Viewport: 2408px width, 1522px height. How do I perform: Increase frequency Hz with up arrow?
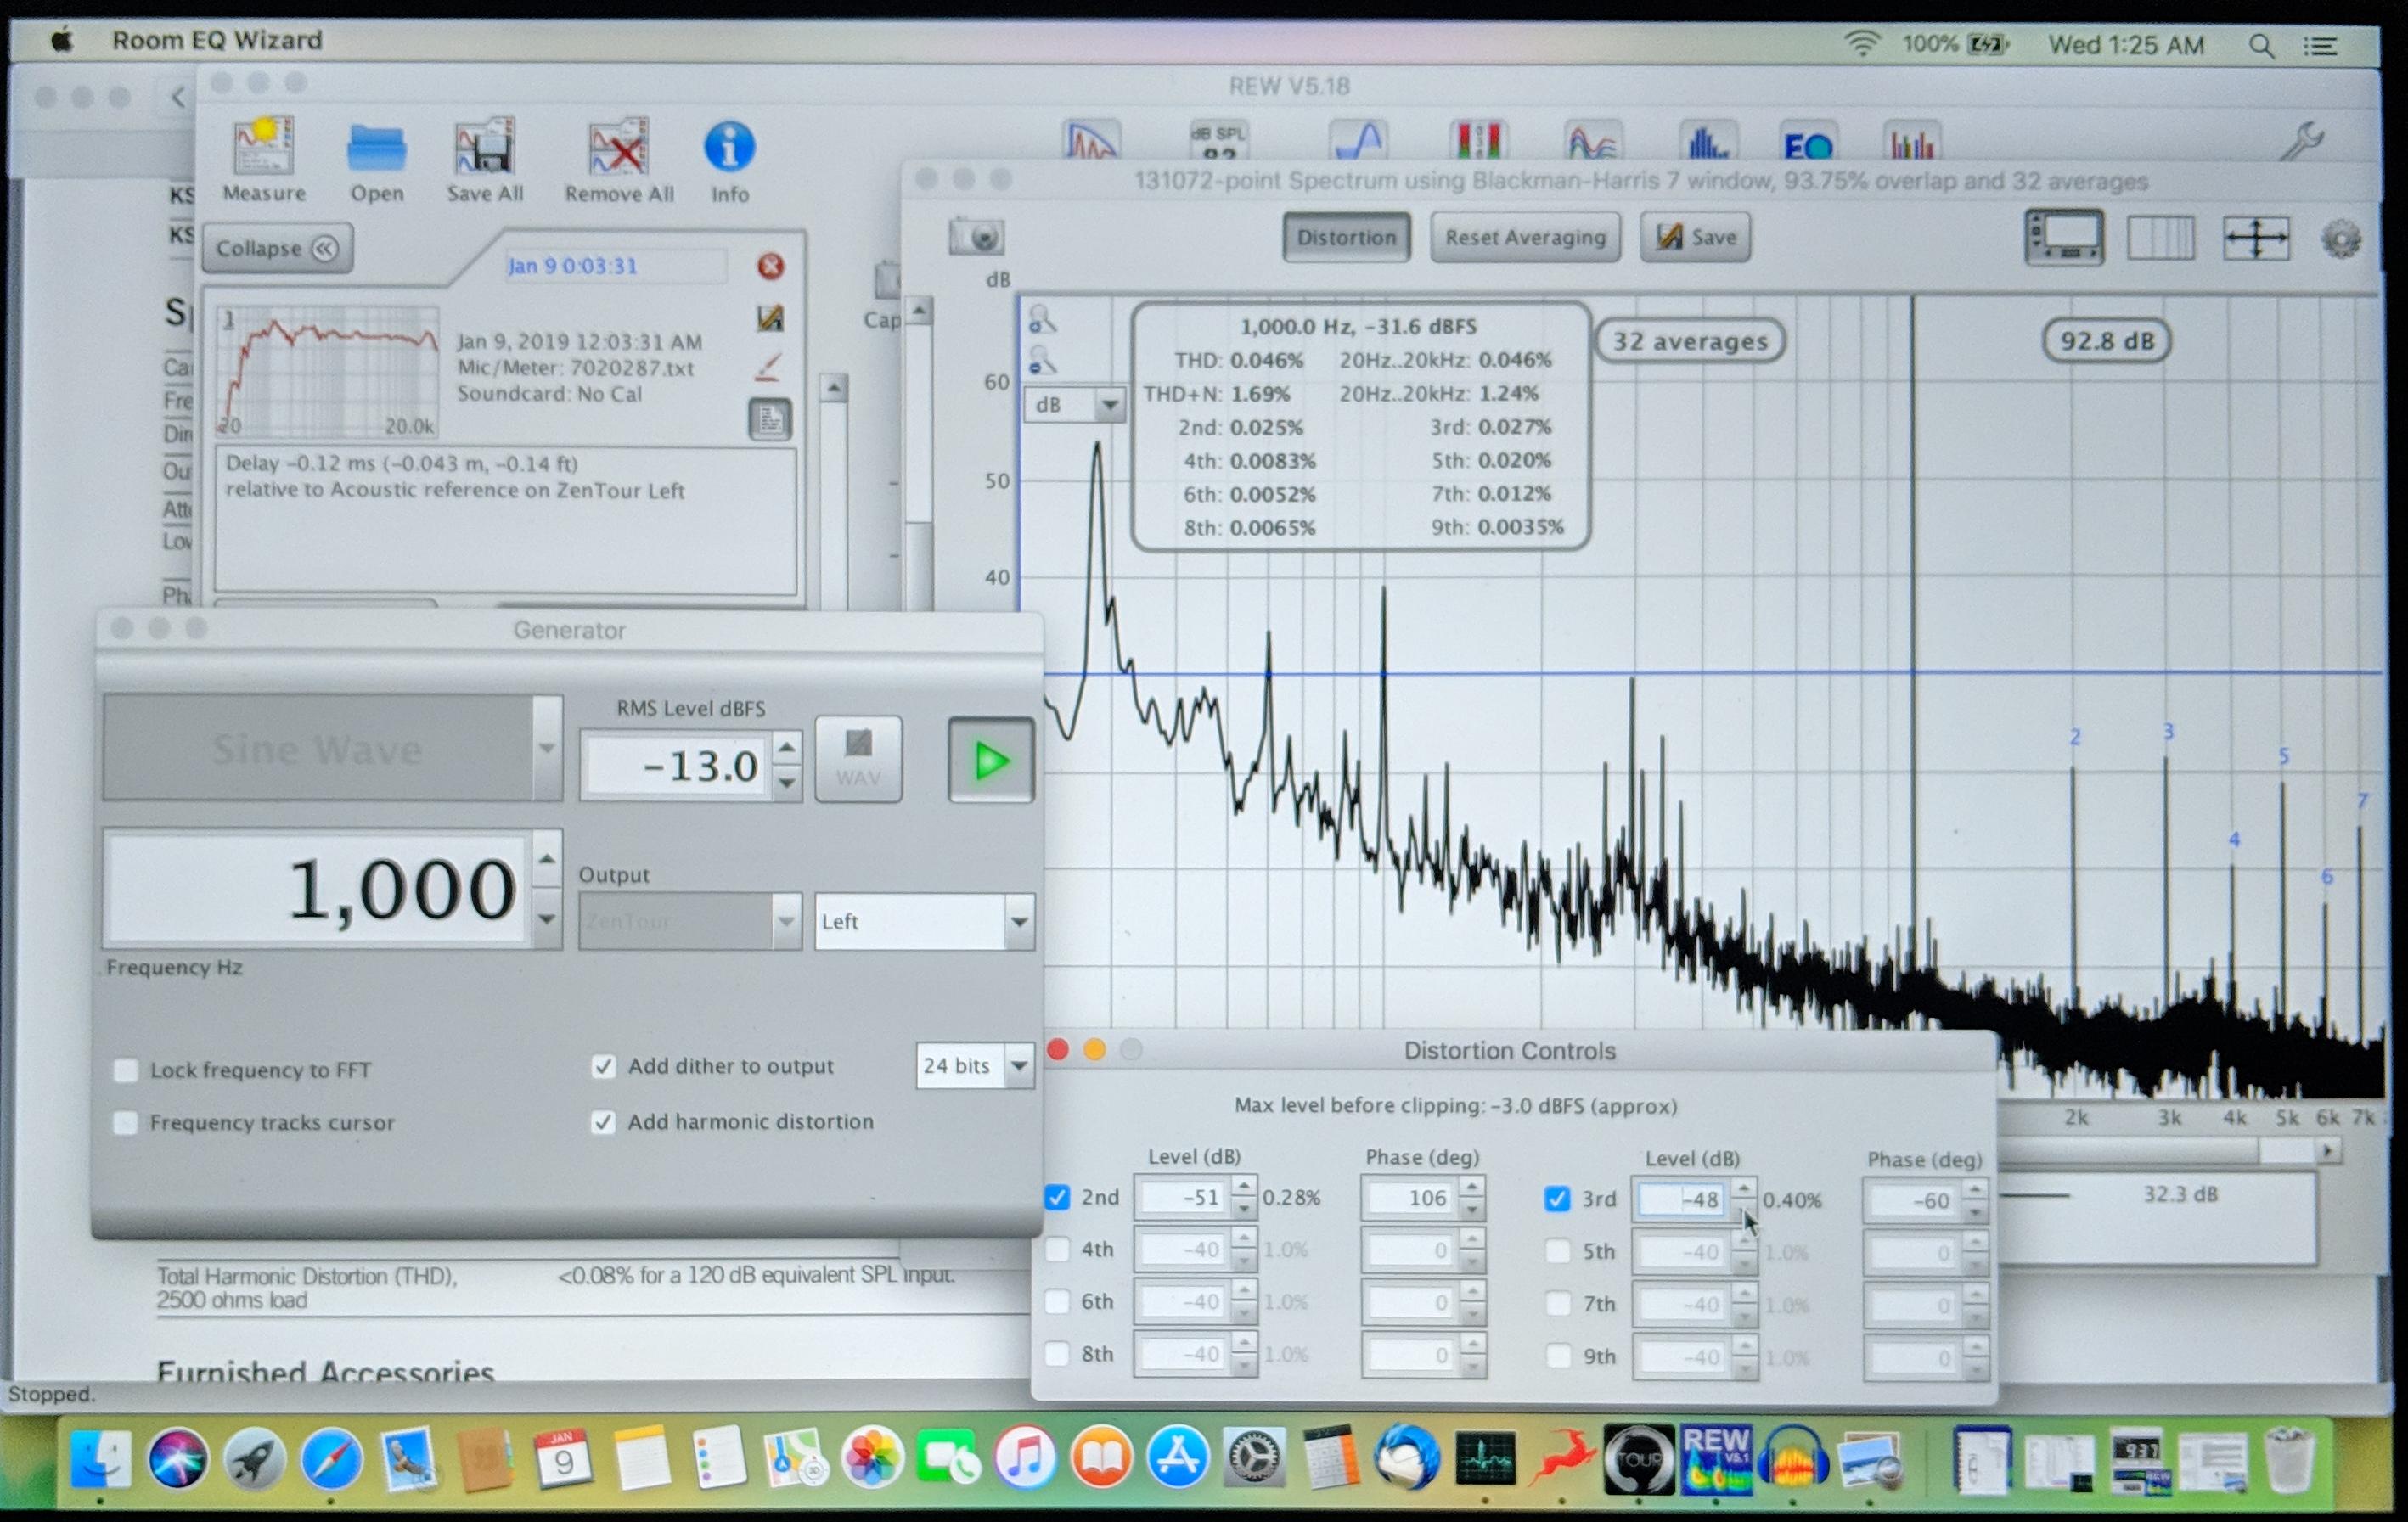pyautogui.click(x=546, y=858)
